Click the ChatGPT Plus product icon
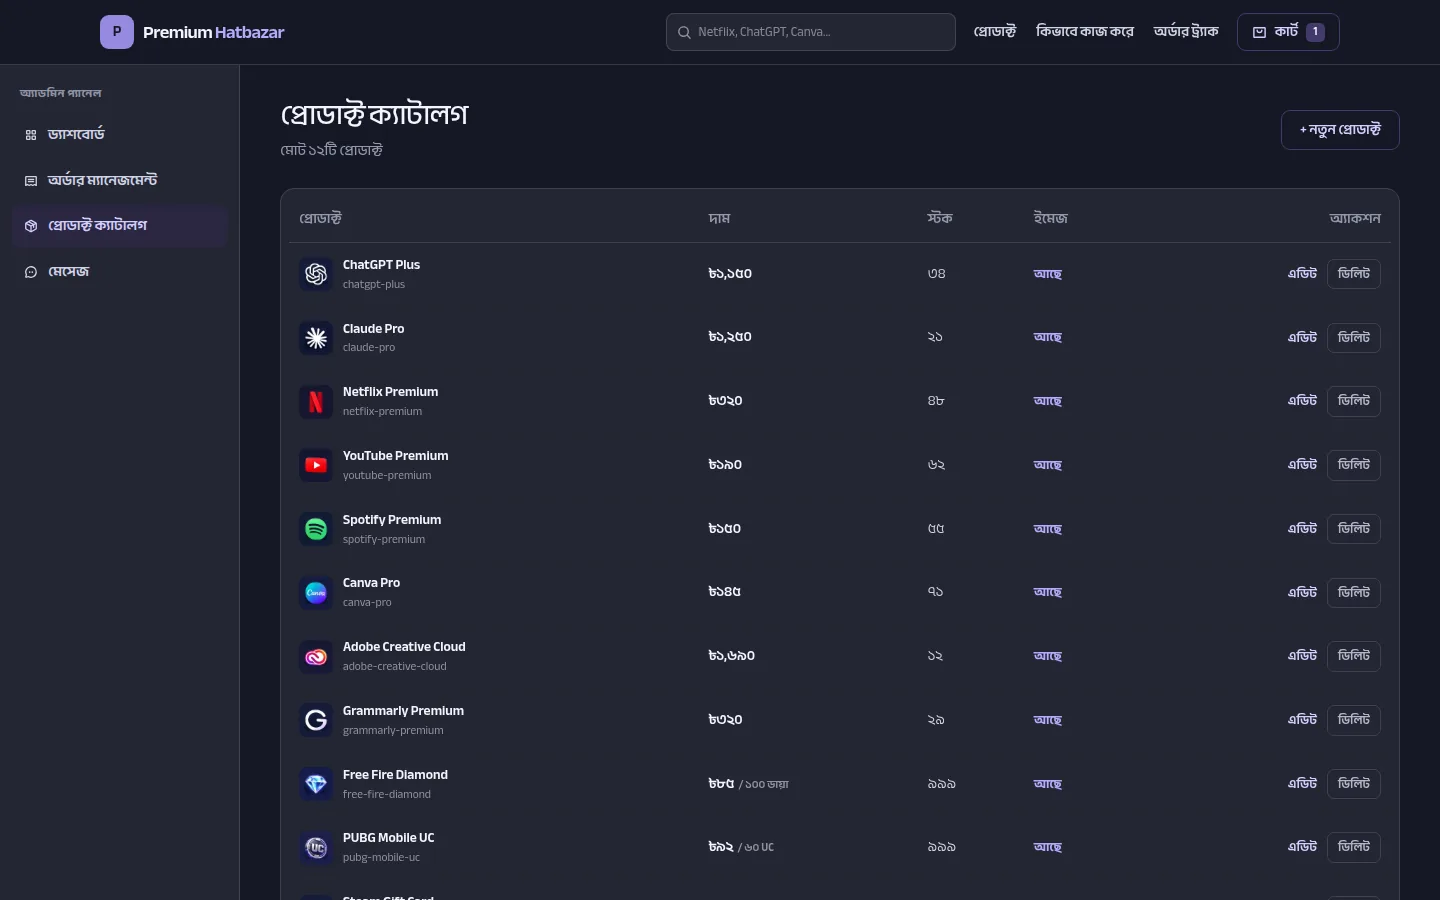 [316, 274]
